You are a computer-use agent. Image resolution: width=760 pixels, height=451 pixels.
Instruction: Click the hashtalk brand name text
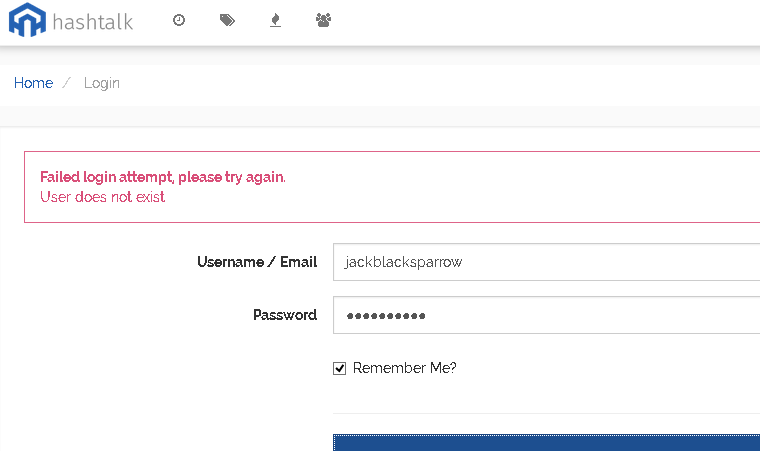(x=93, y=22)
